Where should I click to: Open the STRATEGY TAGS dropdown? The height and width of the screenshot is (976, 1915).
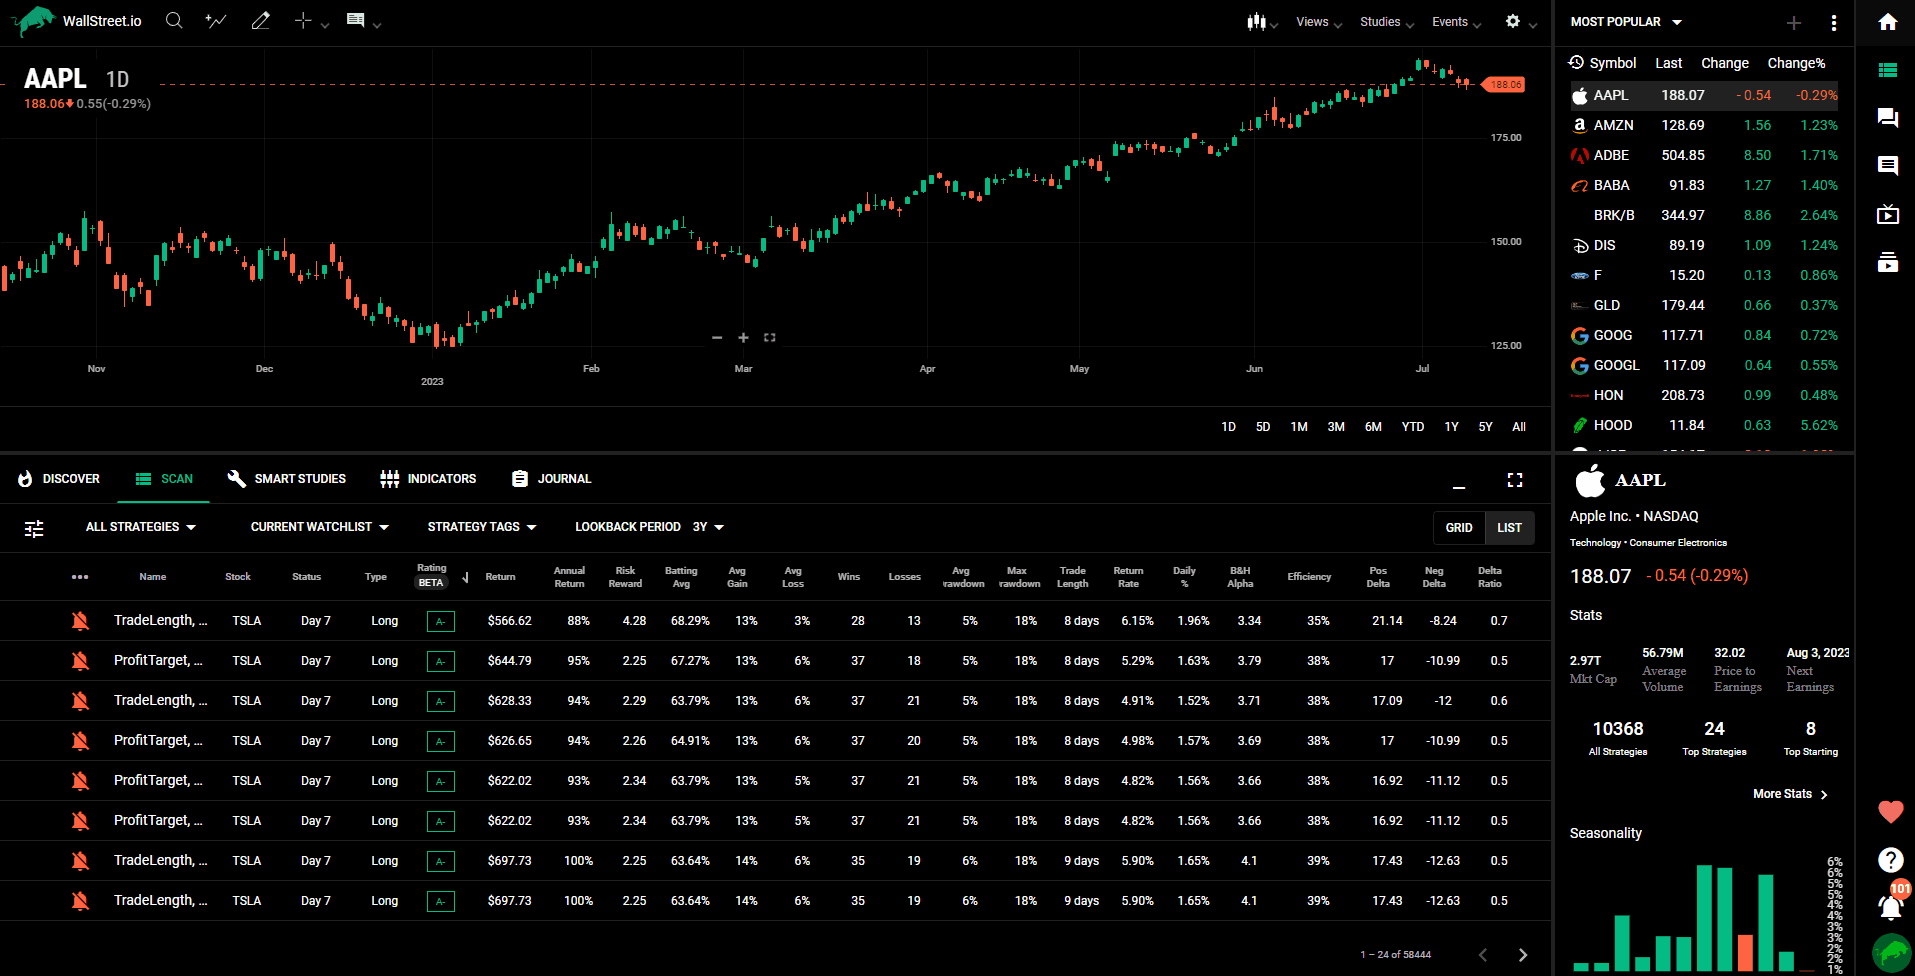coord(482,527)
